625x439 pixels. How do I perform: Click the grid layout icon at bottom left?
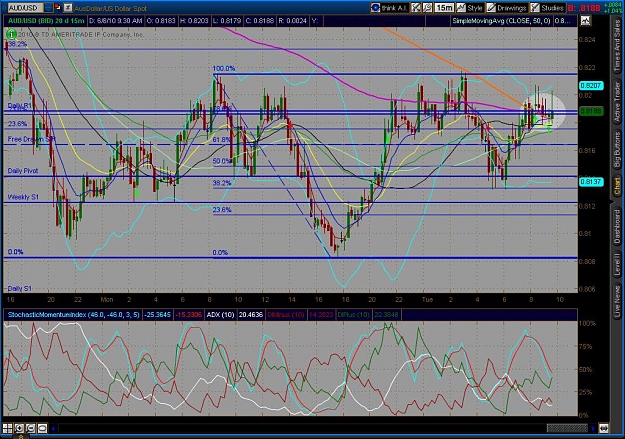(x=8, y=429)
